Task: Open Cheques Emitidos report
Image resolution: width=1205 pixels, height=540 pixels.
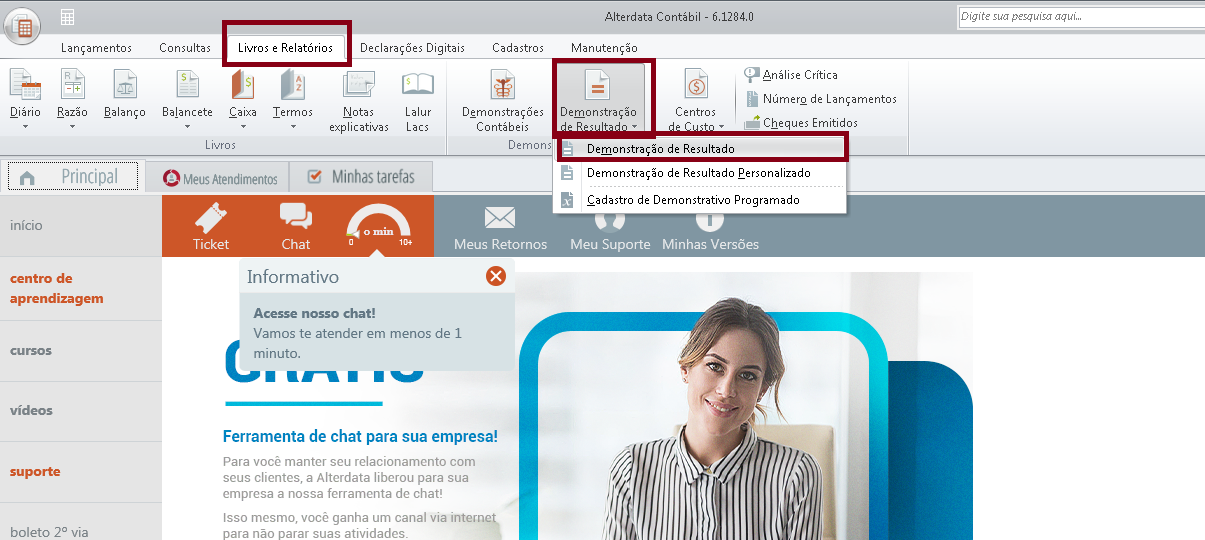Action: coord(801,122)
